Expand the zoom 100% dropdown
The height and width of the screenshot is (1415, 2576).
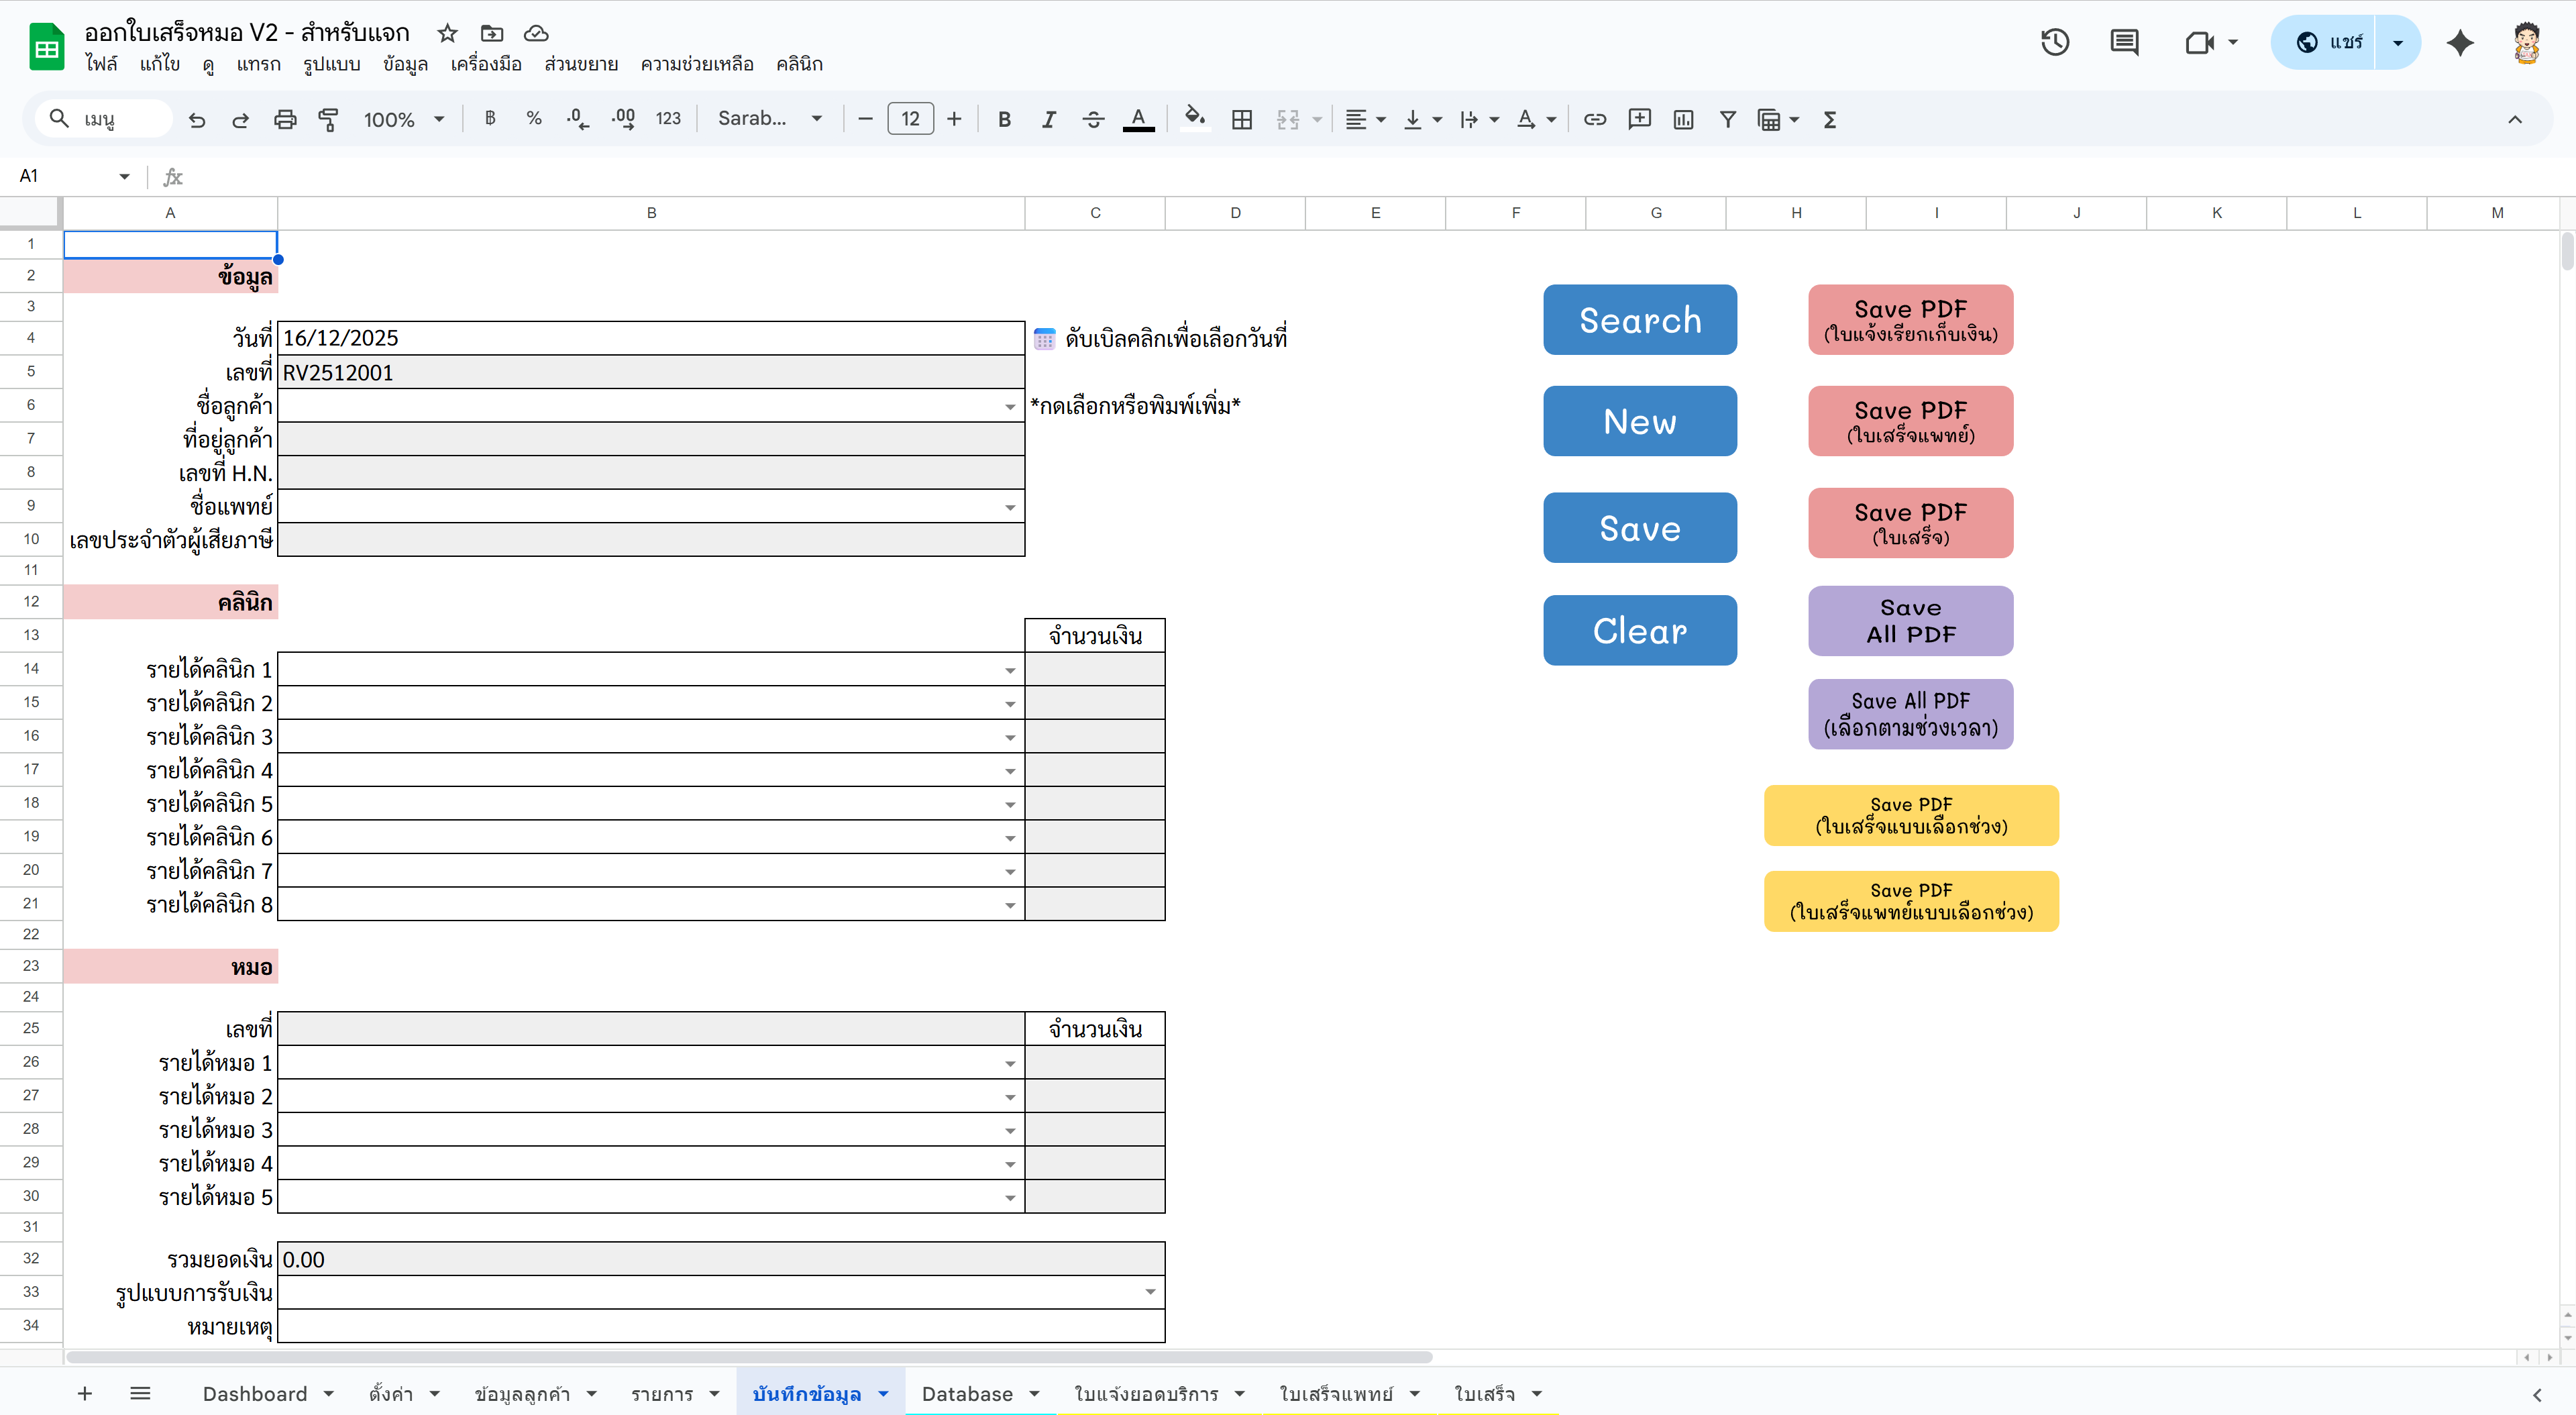(x=438, y=120)
